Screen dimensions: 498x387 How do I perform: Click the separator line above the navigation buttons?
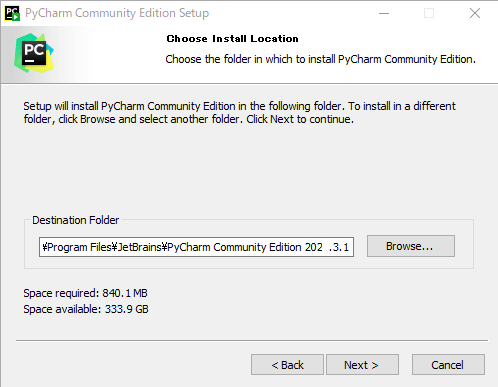[252, 341]
